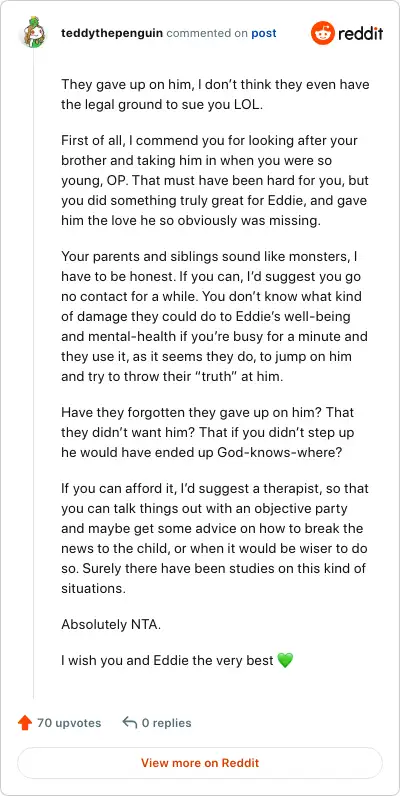Click the reddit wordmark text
Screen dimensions: 400x796
point(360,34)
